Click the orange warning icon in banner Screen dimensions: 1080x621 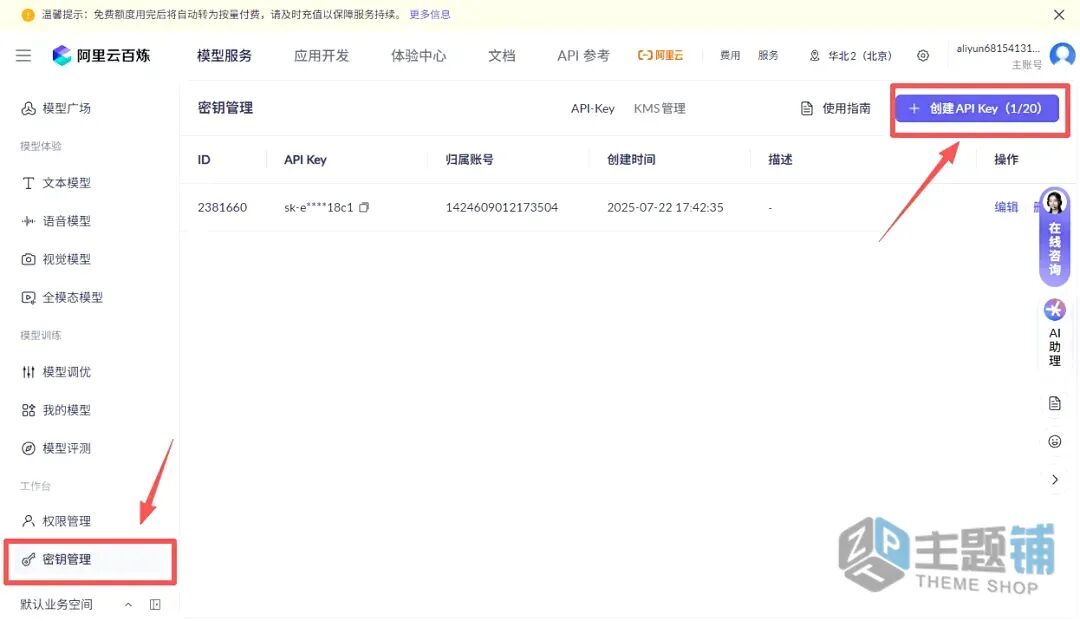[x=28, y=14]
